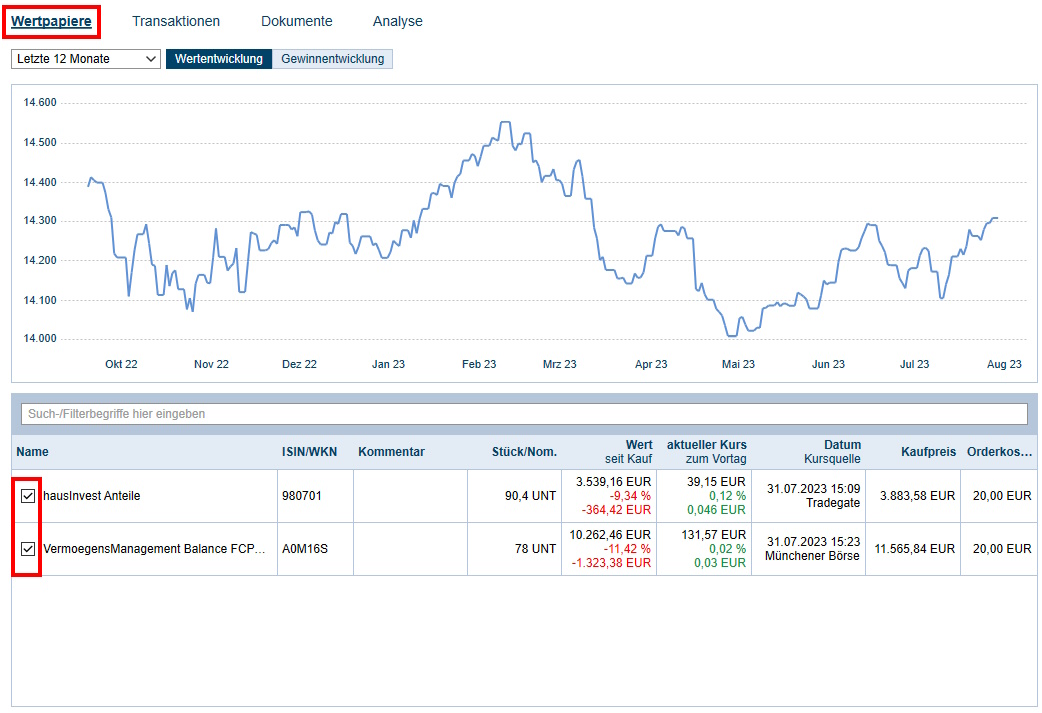This screenshot has height=713, width=1042.
Task: Open the Dokumente tab
Action: coord(296,21)
